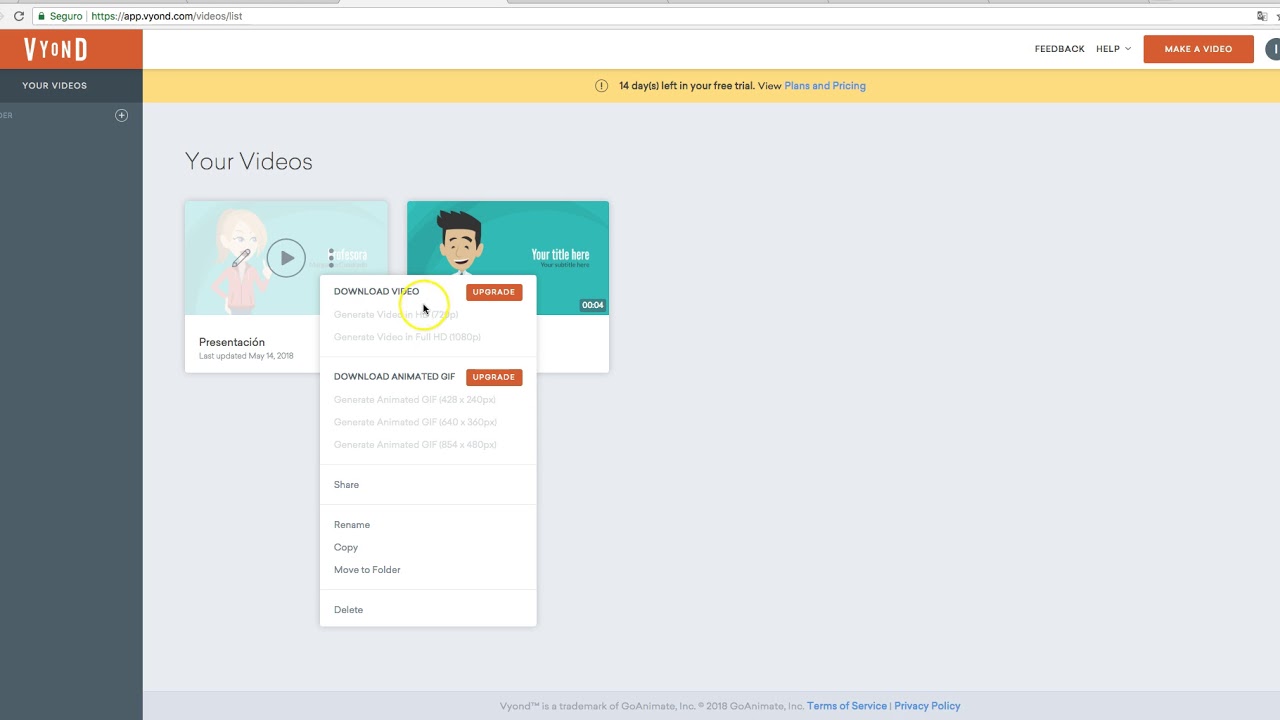Screen dimensions: 1280x720
Task: Click Upgrade next to Download Animated GIF
Action: point(494,377)
